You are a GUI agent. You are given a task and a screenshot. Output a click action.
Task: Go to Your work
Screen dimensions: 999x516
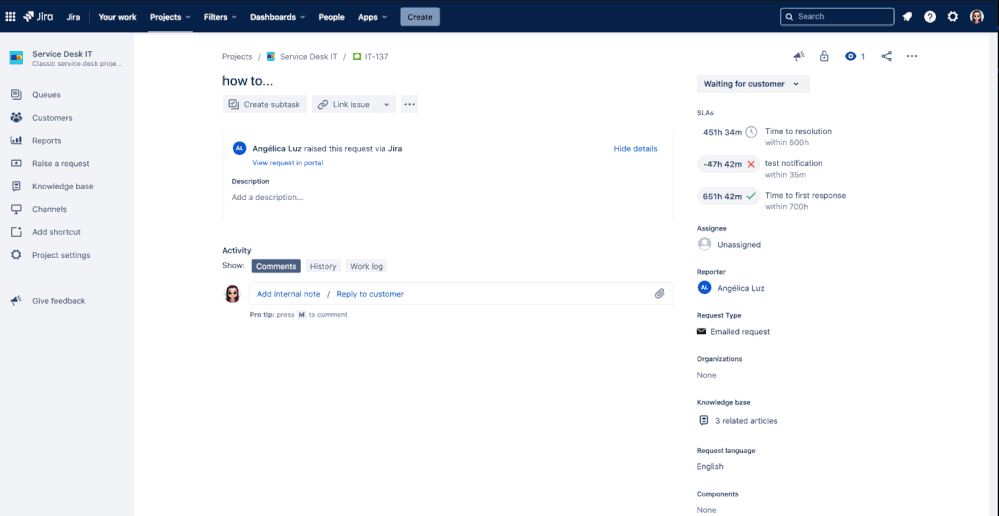pos(117,17)
